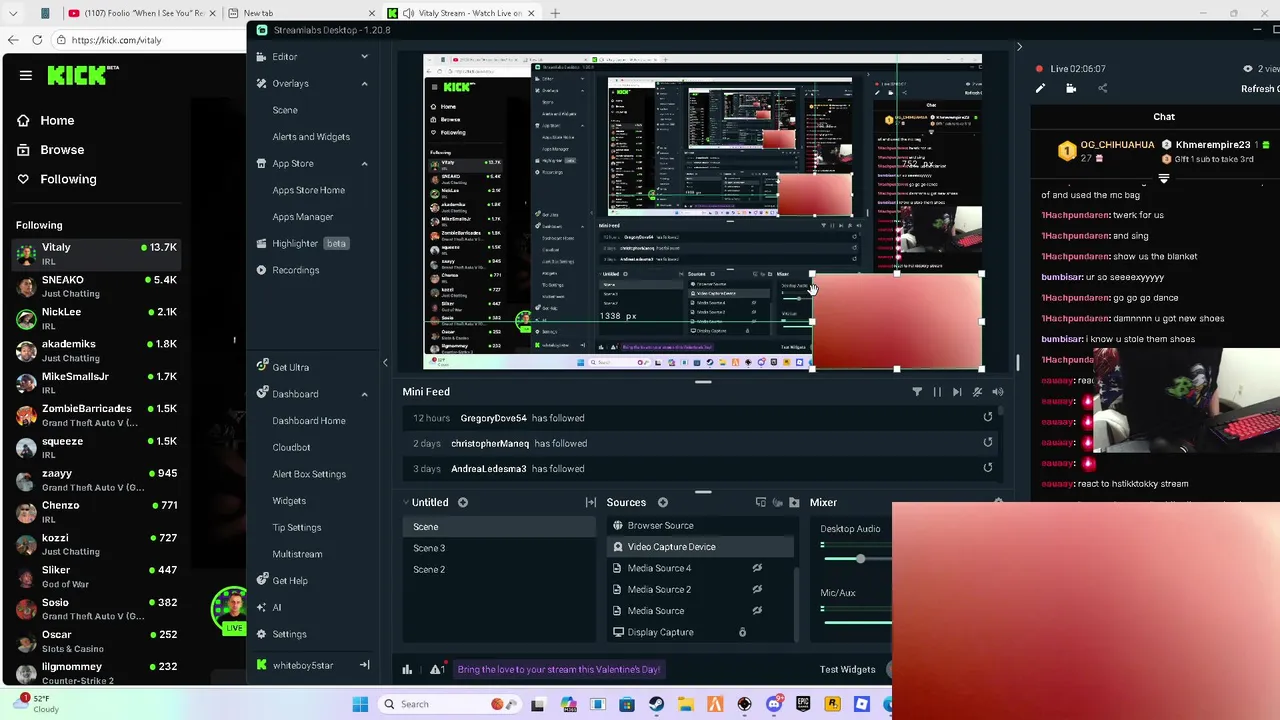This screenshot has width=1280, height=720.
Task: Show the hidden Media Source 4
Action: [x=757, y=568]
